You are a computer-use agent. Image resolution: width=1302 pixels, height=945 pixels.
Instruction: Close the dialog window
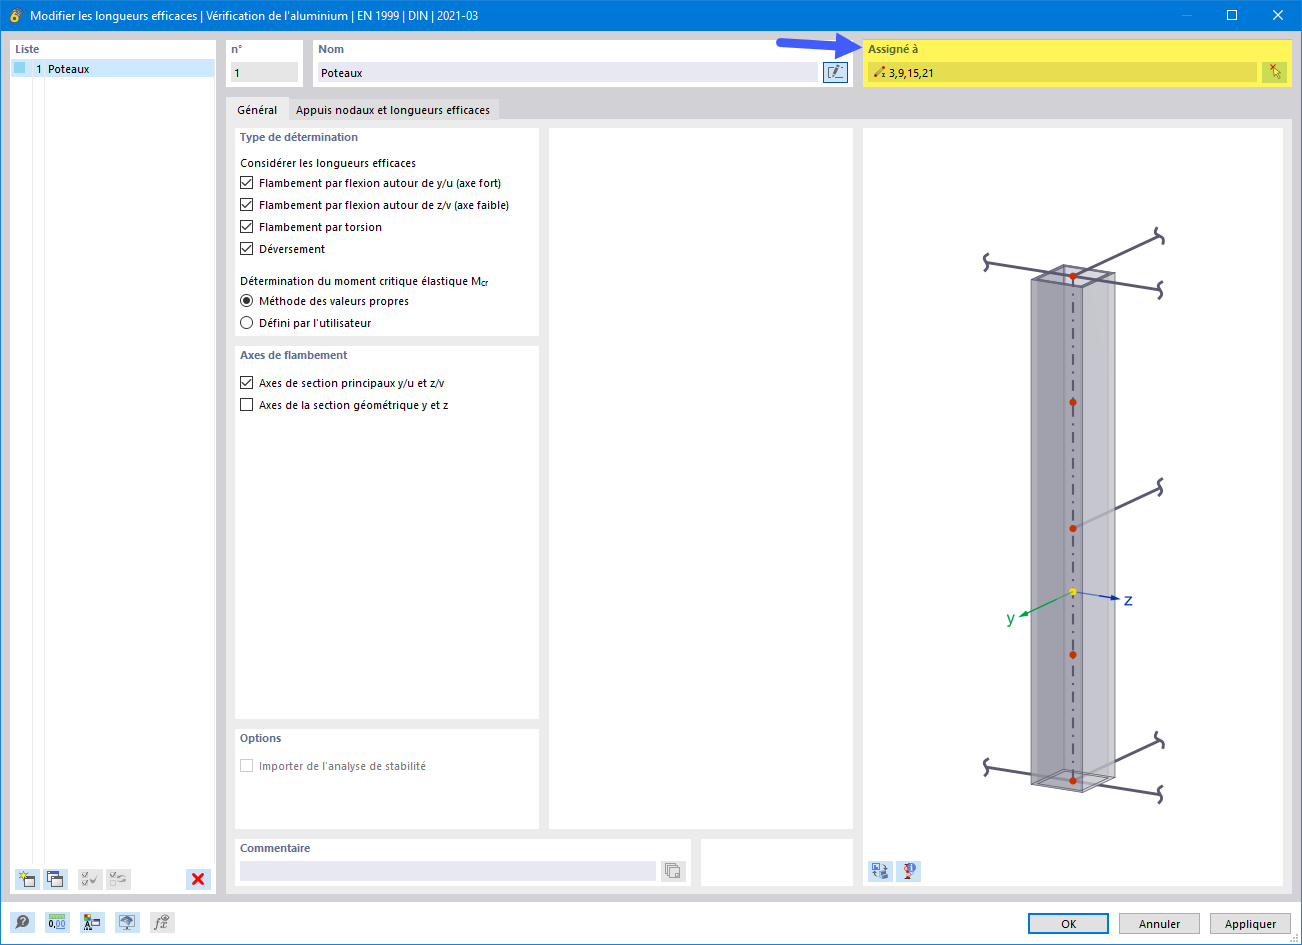(x=1278, y=15)
